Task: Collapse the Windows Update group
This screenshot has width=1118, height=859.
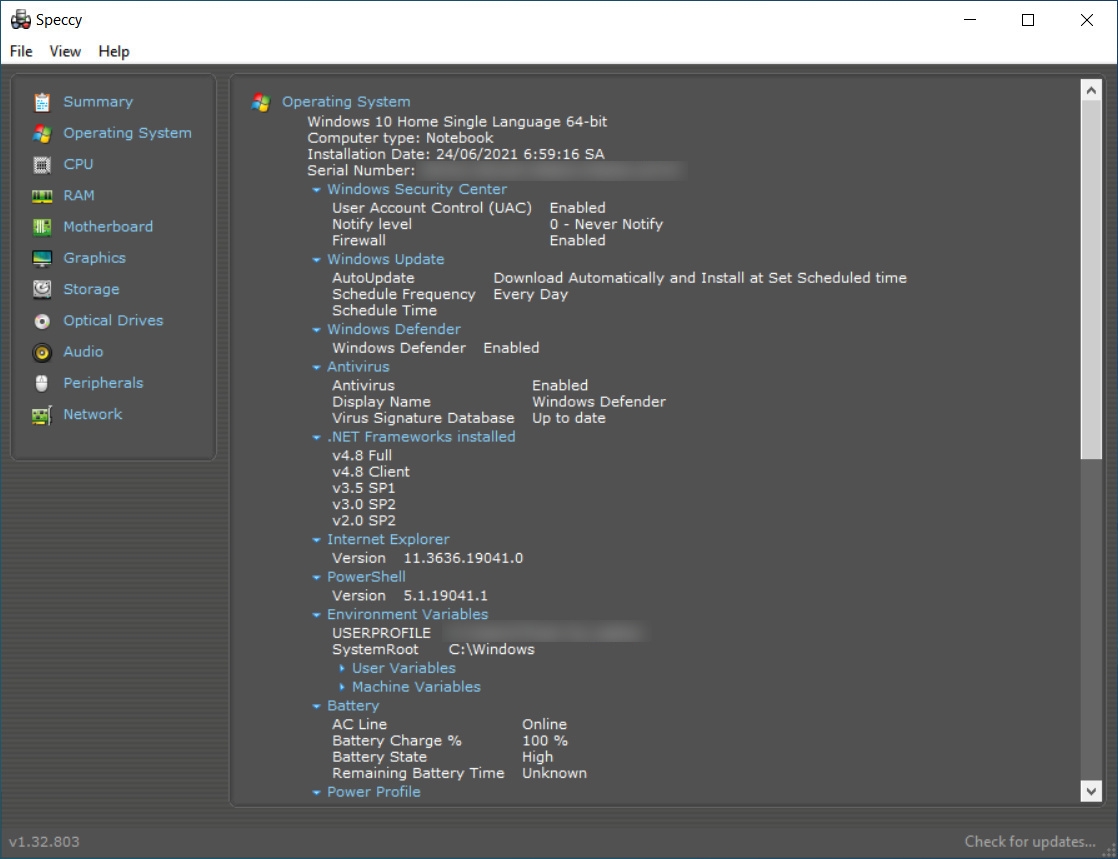Action: [x=316, y=259]
